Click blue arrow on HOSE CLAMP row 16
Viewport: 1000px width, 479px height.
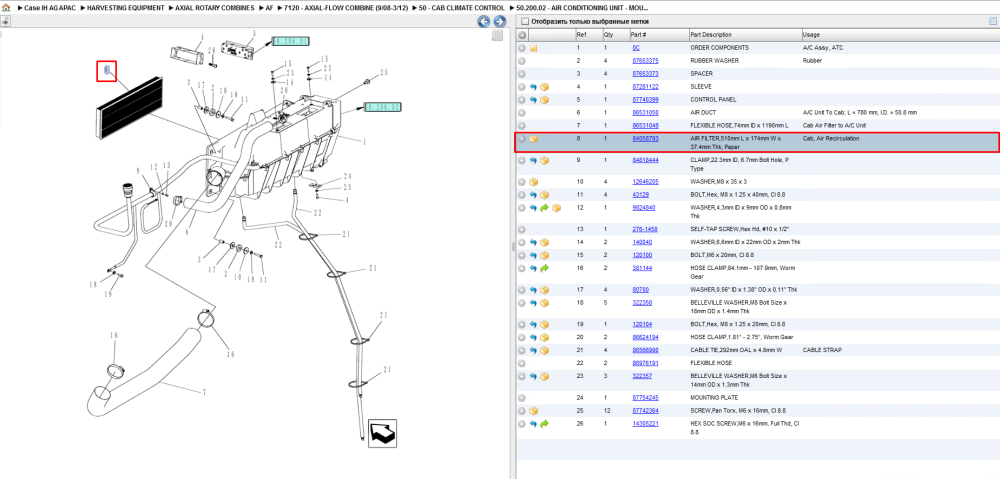[x=534, y=268]
